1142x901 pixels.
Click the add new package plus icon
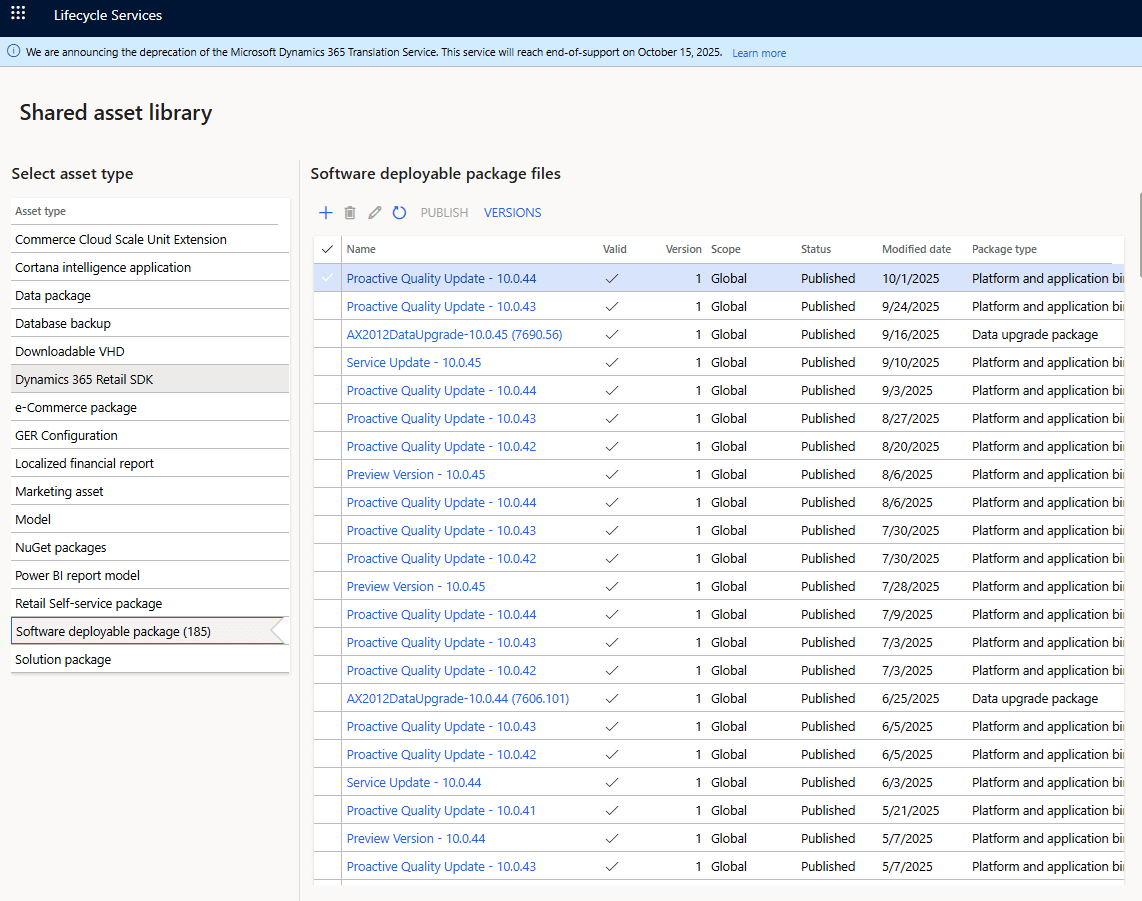click(325, 213)
